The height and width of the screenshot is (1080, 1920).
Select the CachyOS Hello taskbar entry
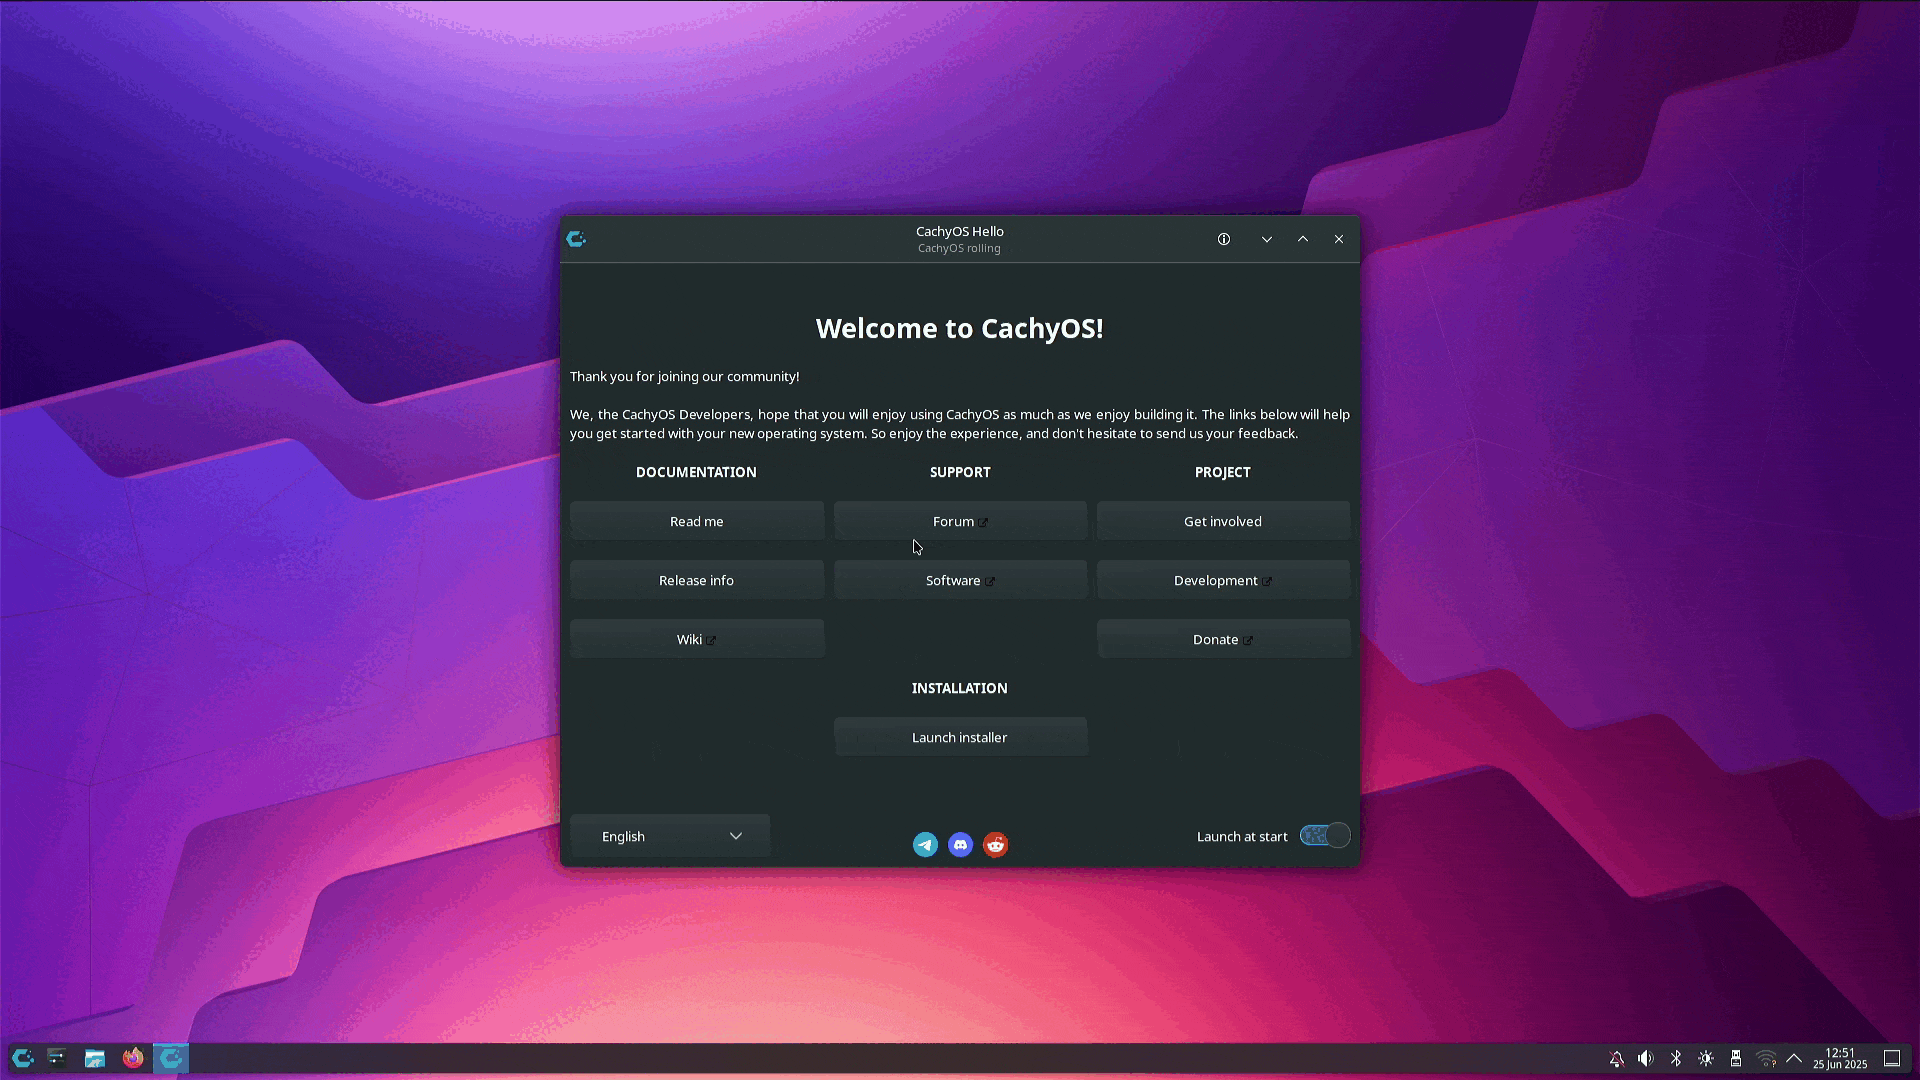[x=171, y=1058]
